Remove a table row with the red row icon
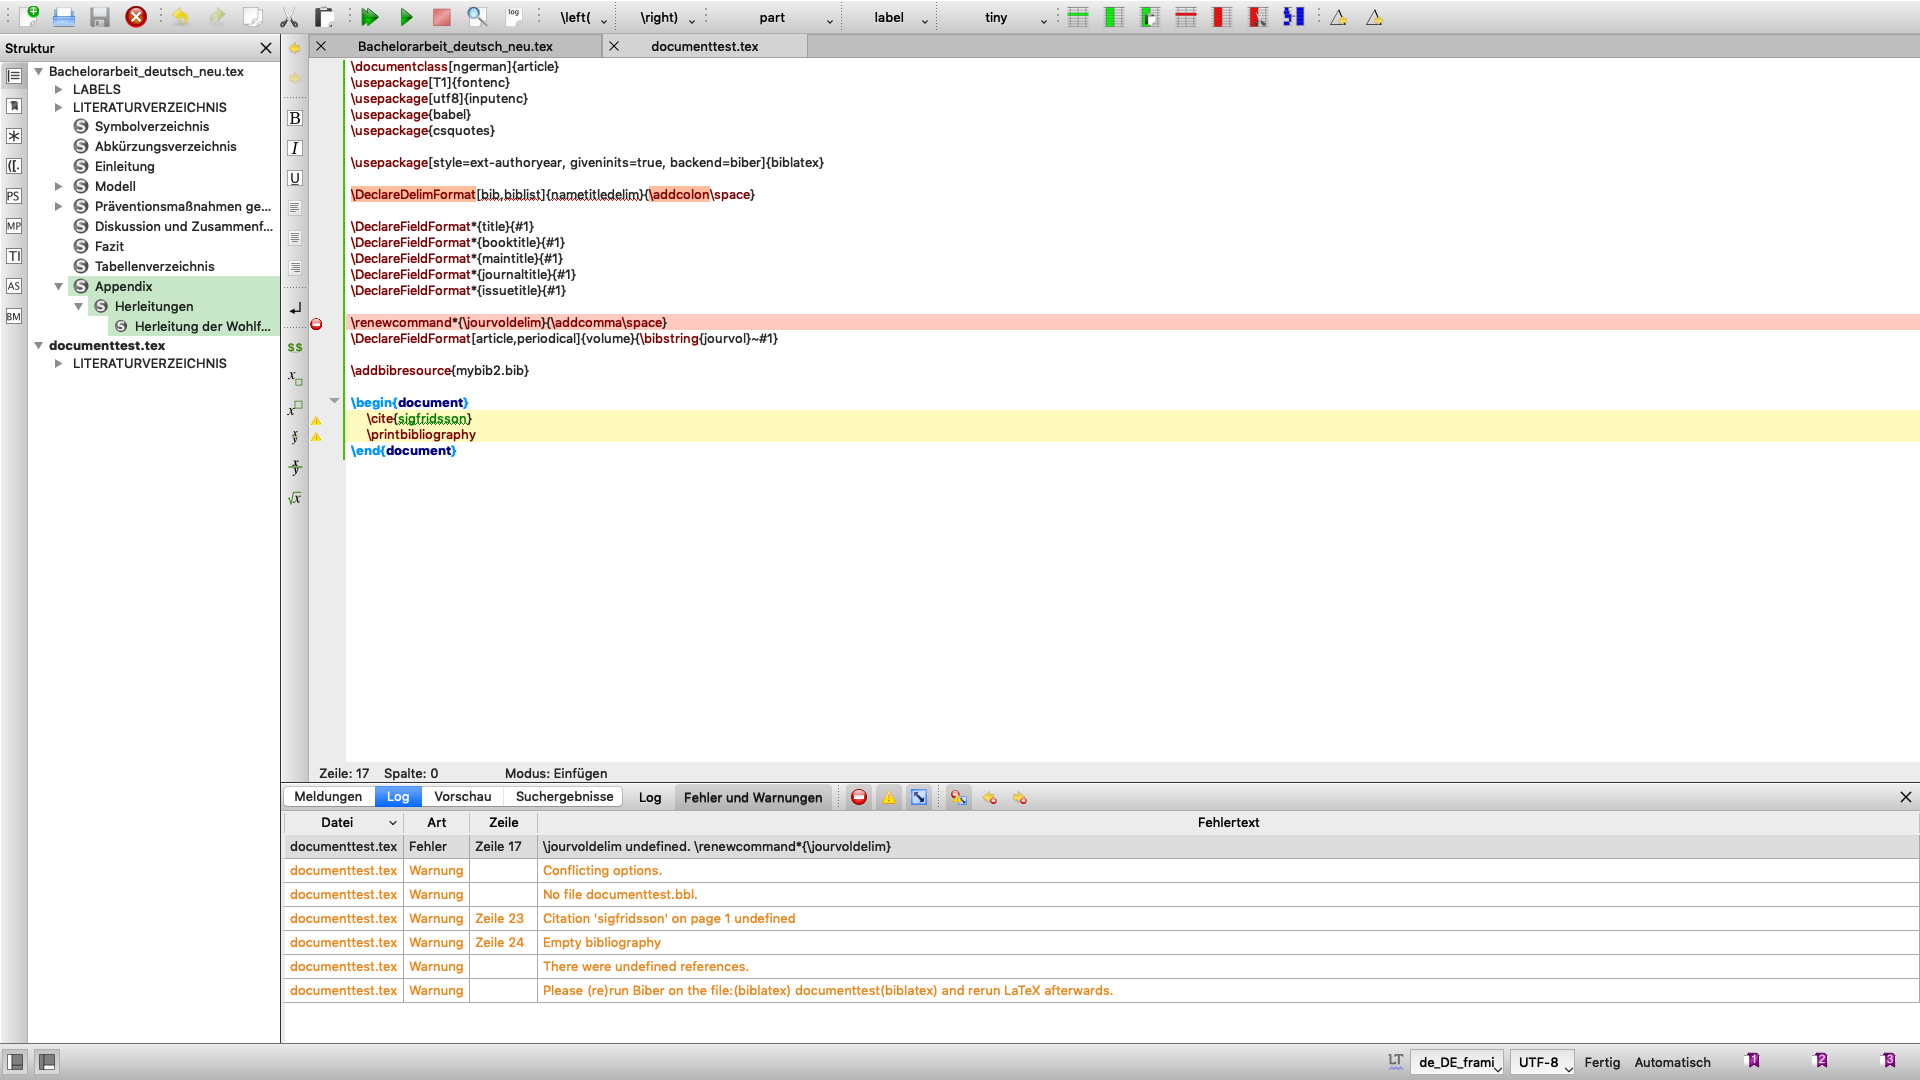Screen dimensions: 1920x1080 pyautogui.click(x=1186, y=16)
